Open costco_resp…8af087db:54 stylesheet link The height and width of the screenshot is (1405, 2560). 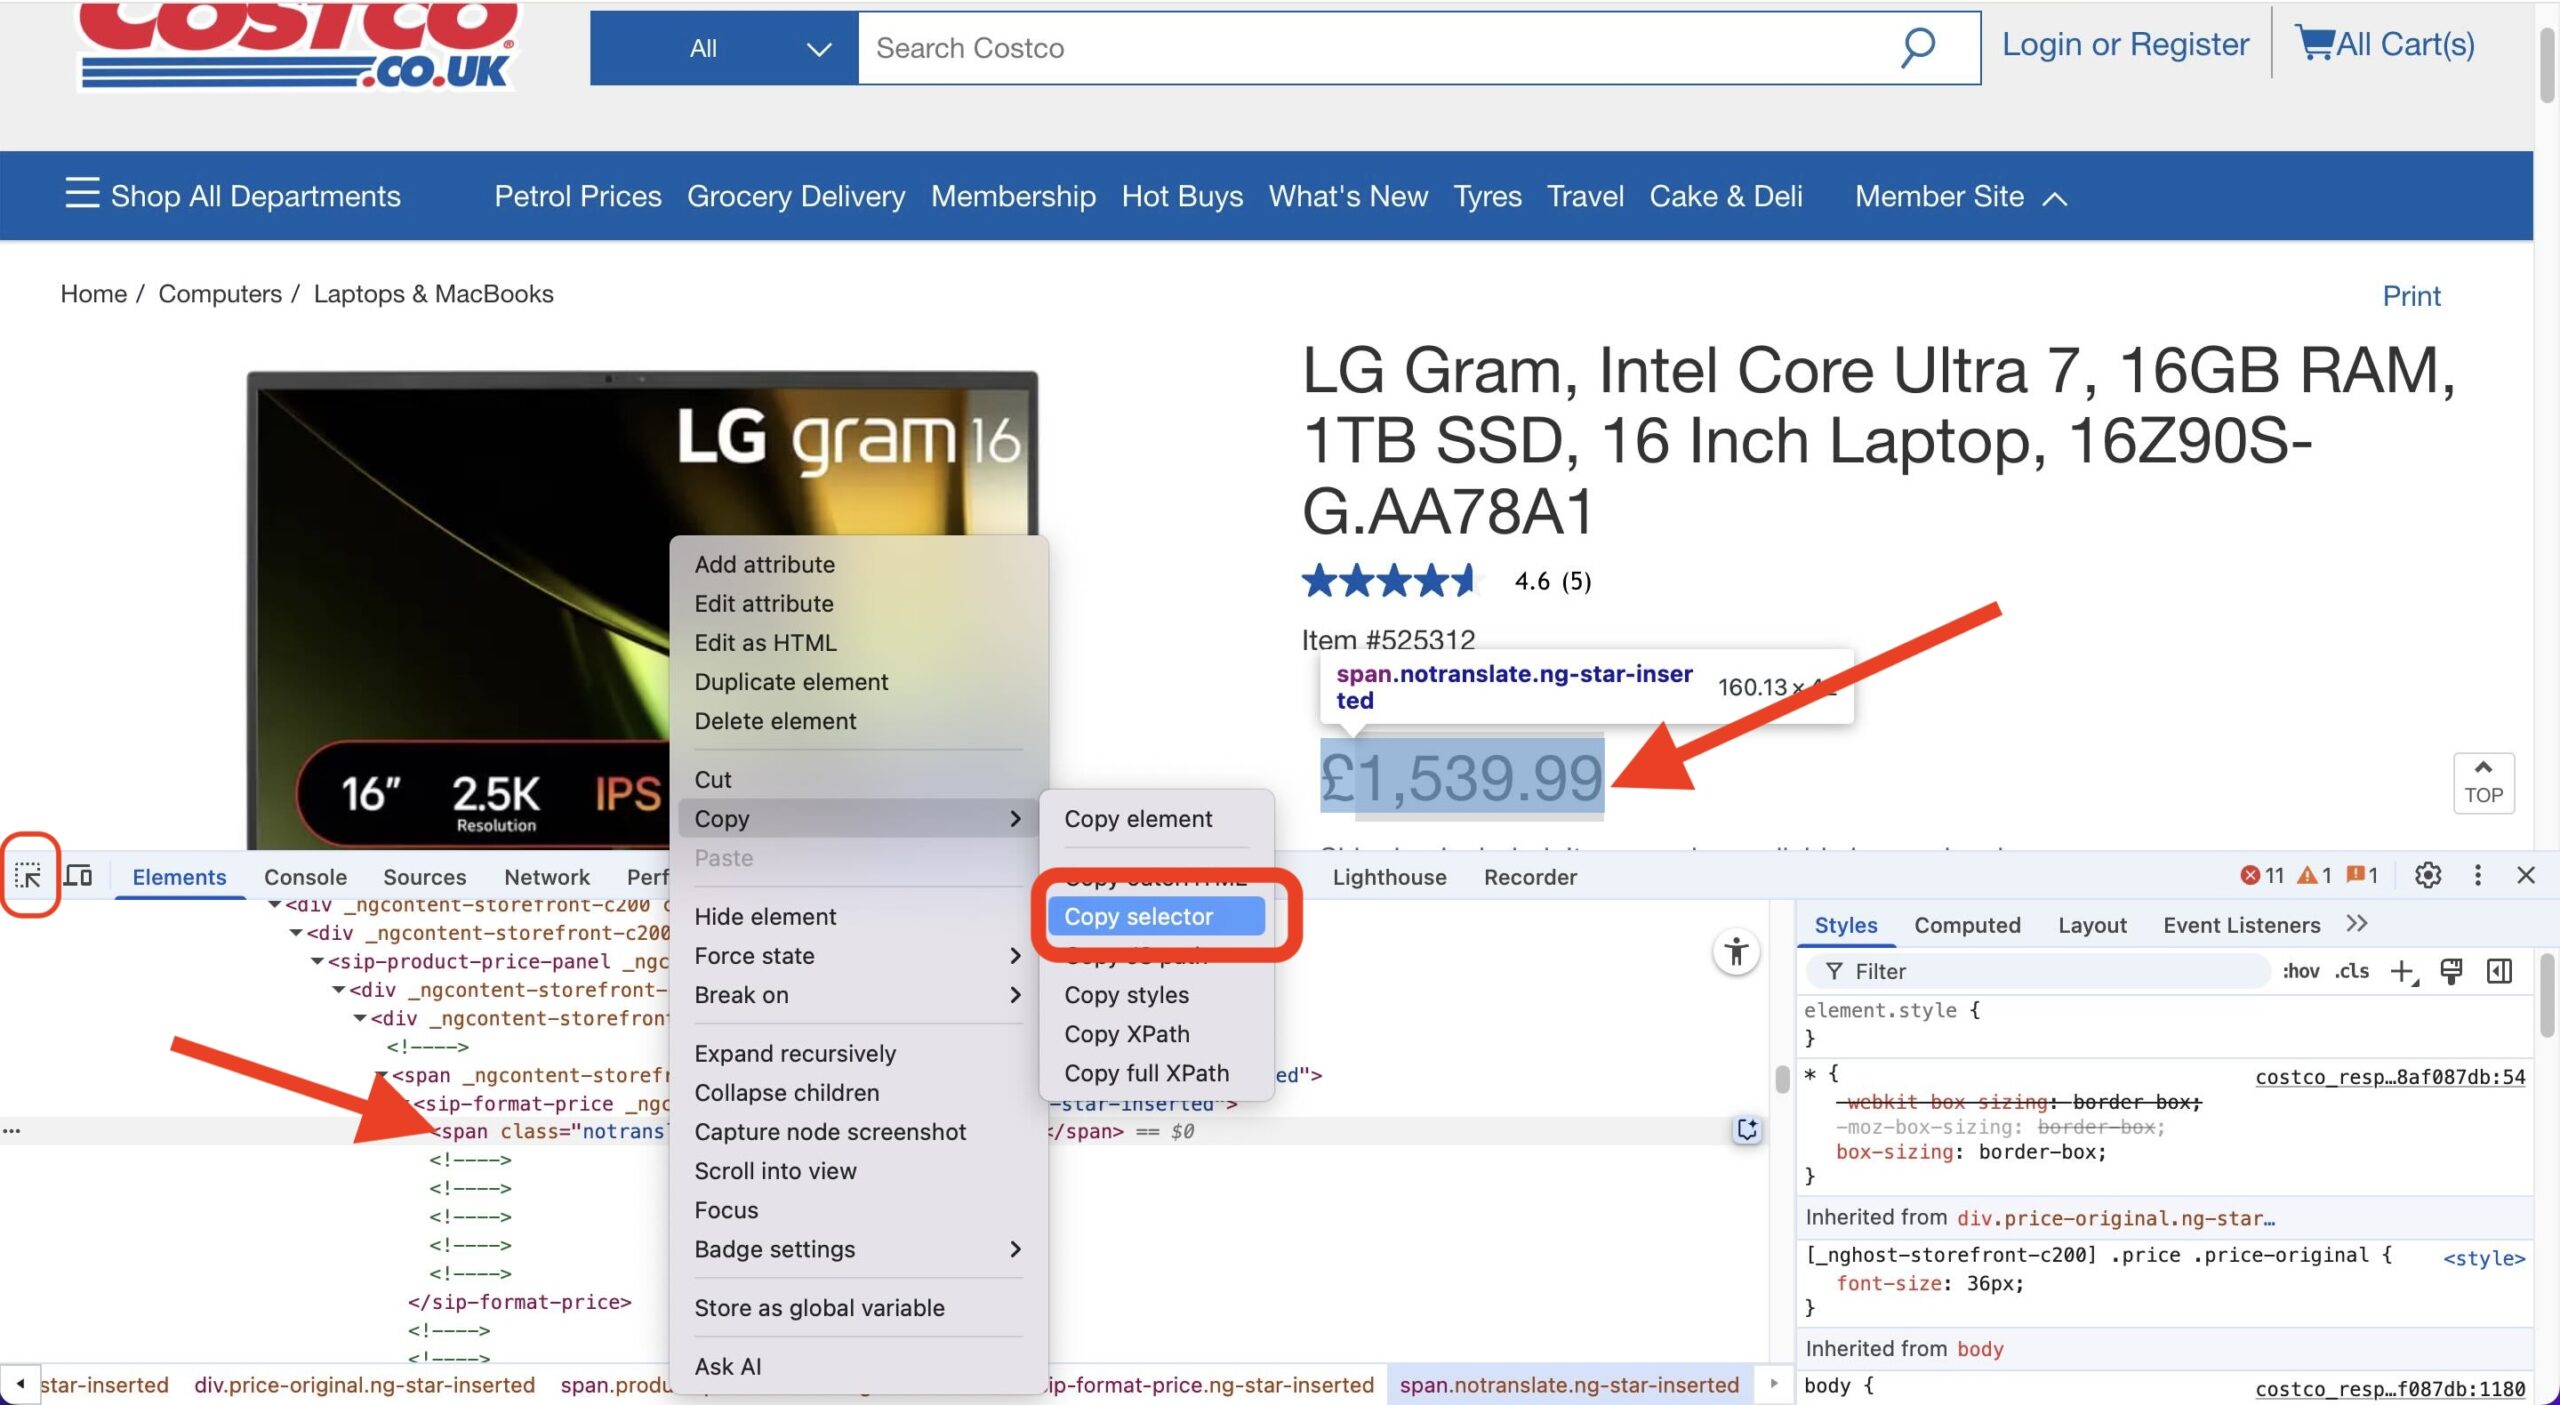click(x=2390, y=1077)
